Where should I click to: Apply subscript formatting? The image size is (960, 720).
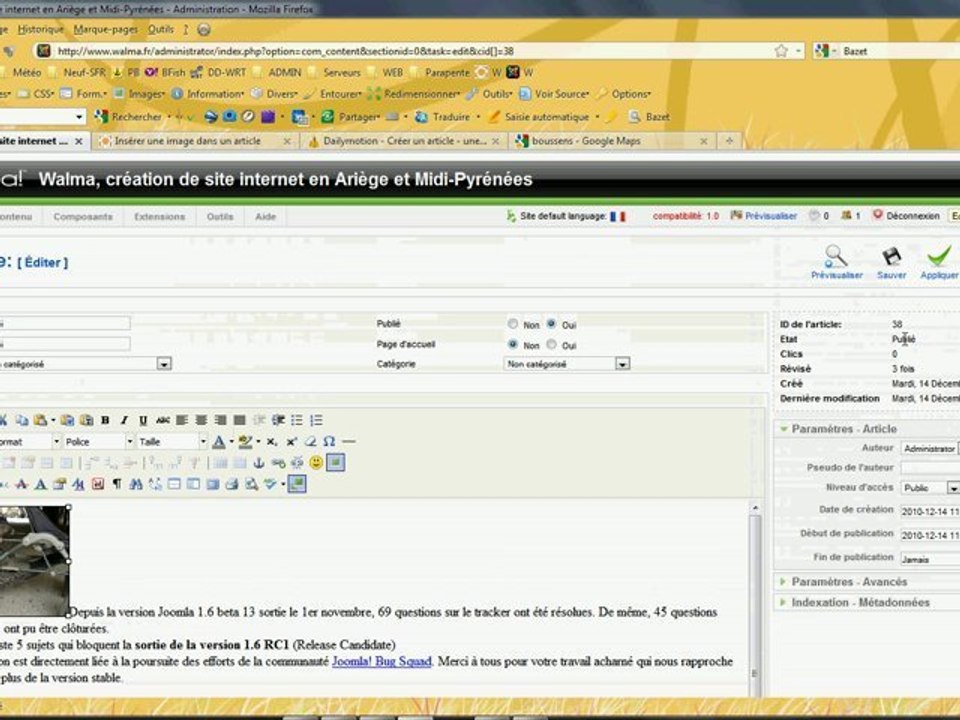(271, 441)
